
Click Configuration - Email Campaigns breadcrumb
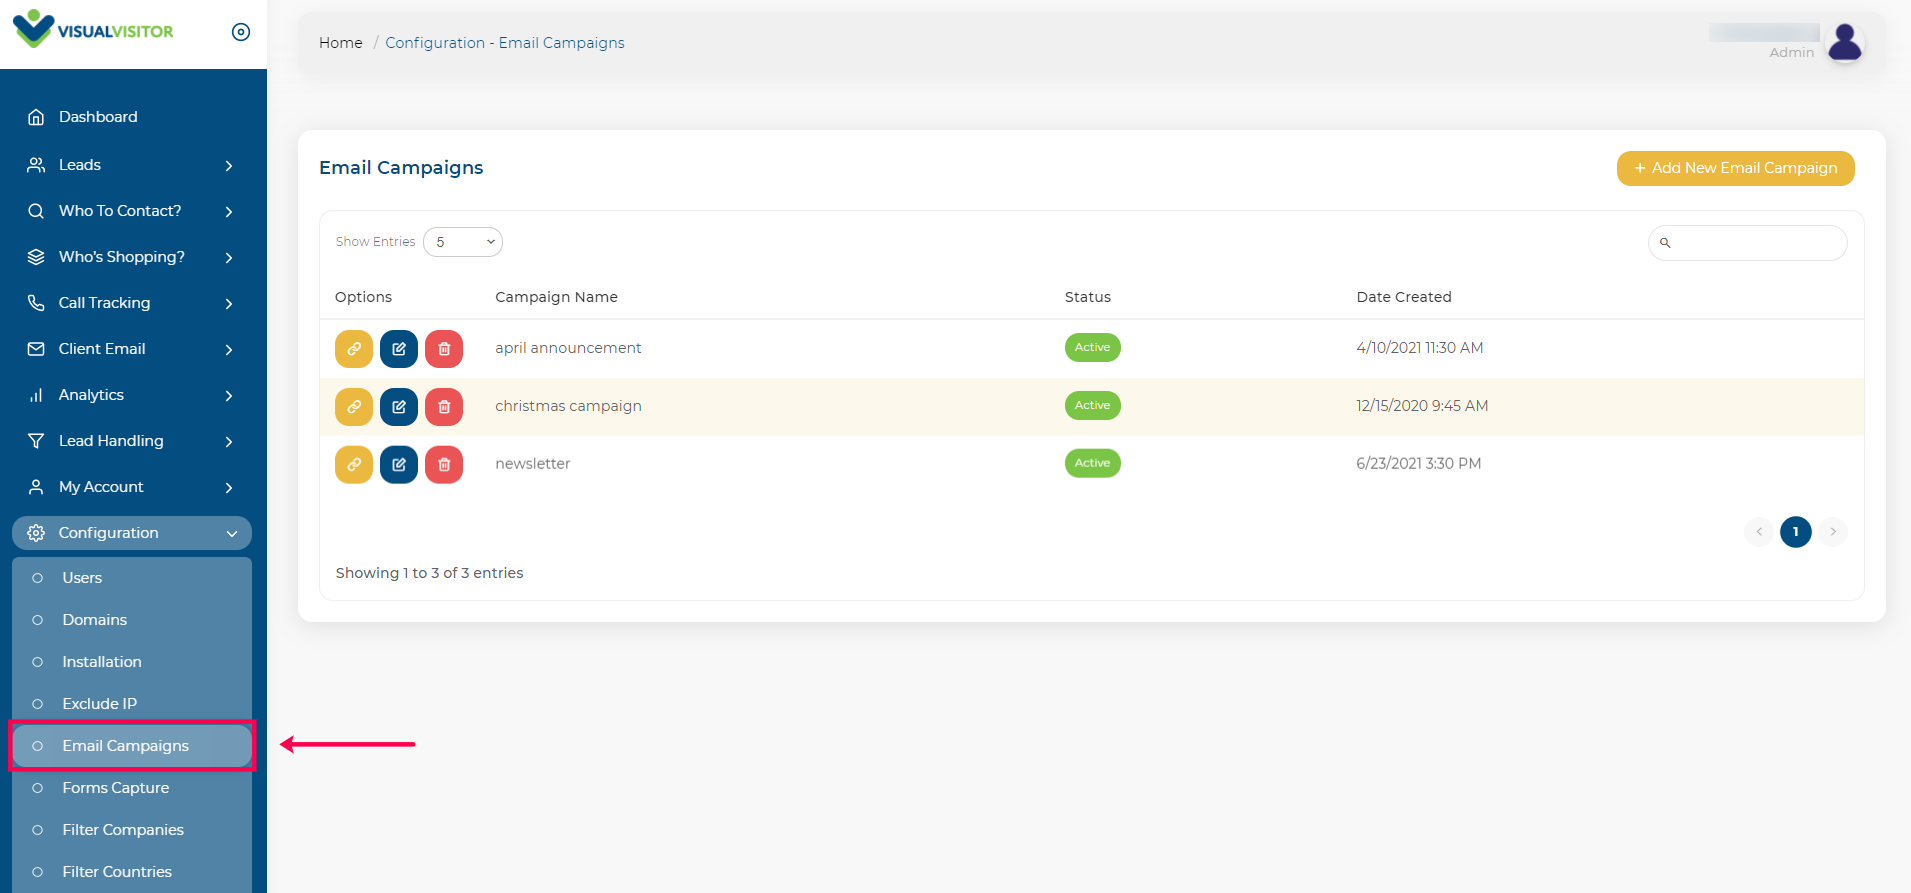click(x=505, y=43)
